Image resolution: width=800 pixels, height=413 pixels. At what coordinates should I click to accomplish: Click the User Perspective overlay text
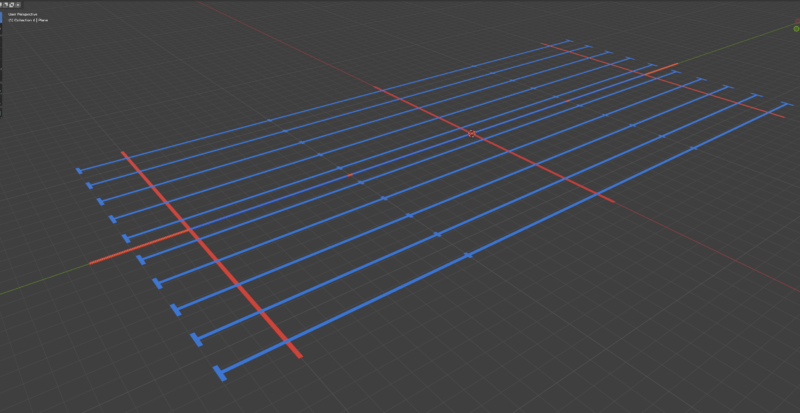click(20, 14)
